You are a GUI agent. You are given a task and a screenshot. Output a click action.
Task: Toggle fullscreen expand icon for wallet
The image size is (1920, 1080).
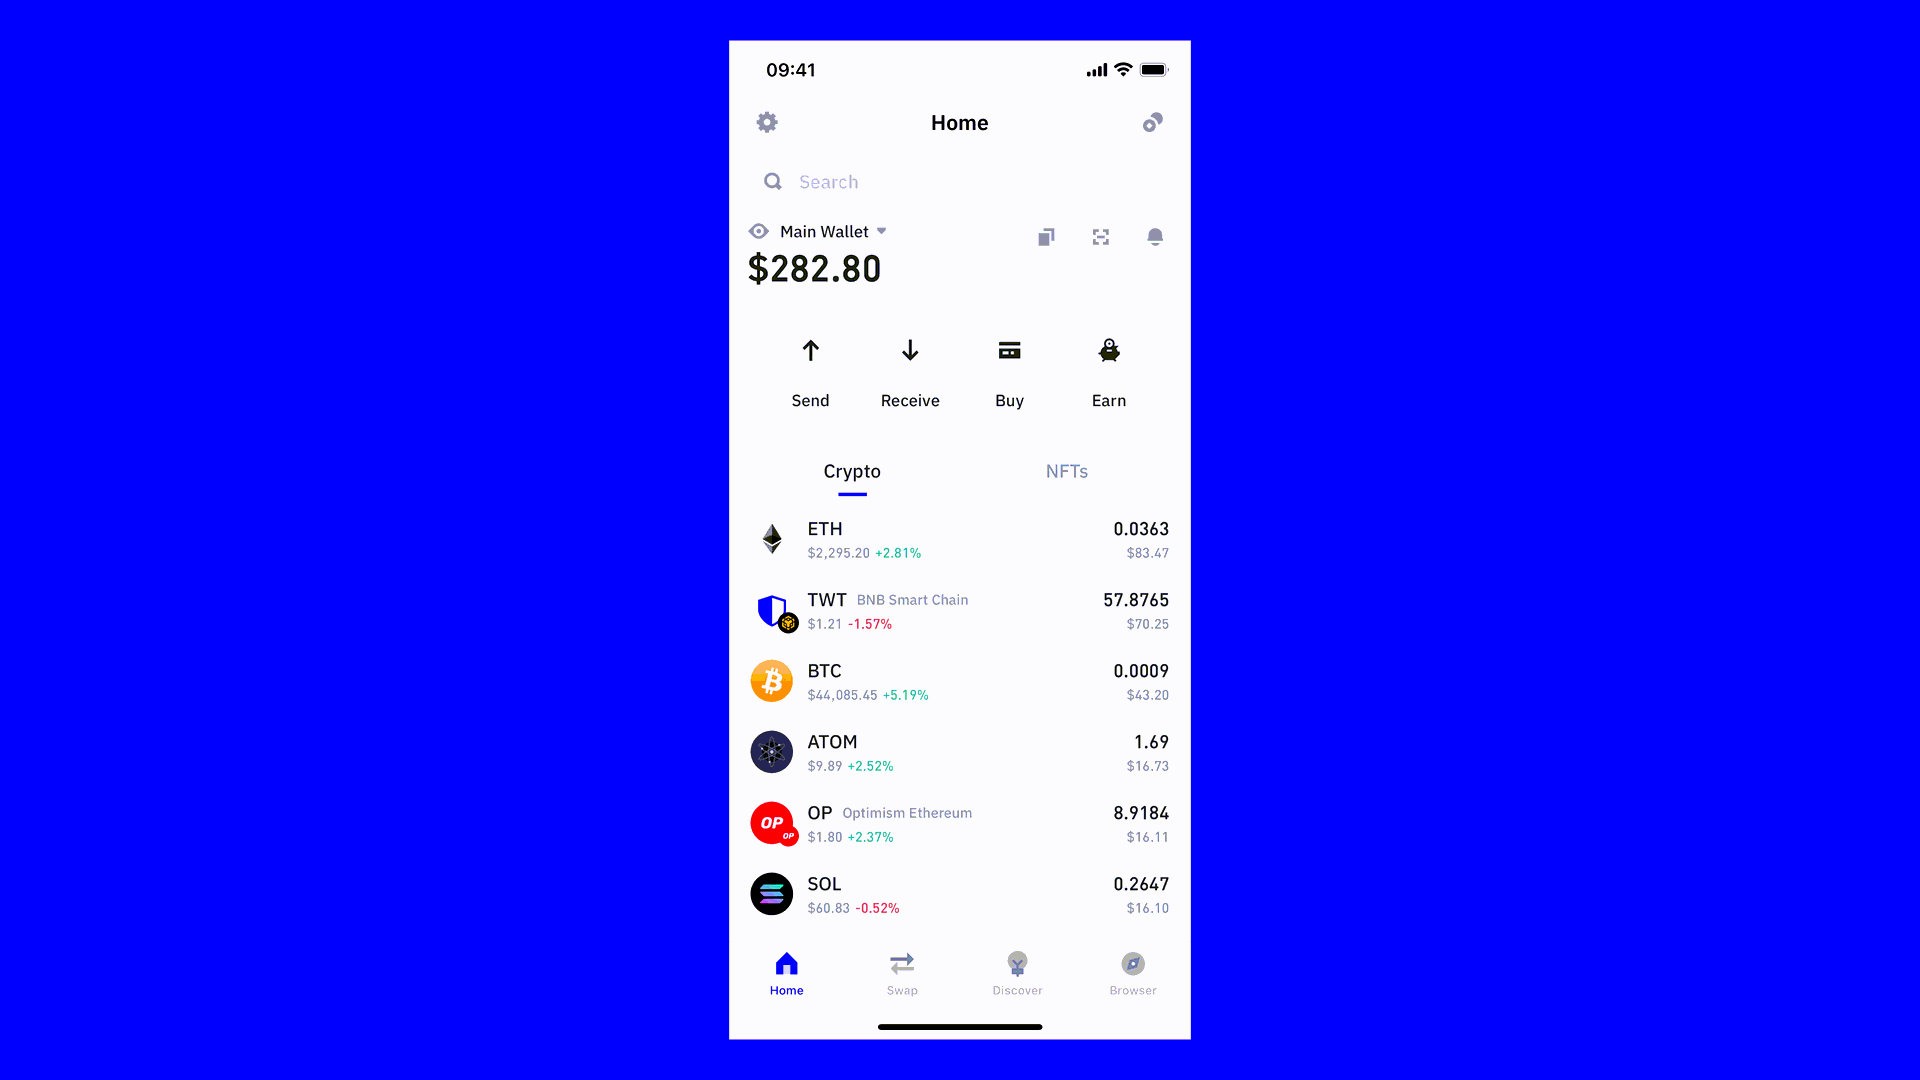(1100, 236)
